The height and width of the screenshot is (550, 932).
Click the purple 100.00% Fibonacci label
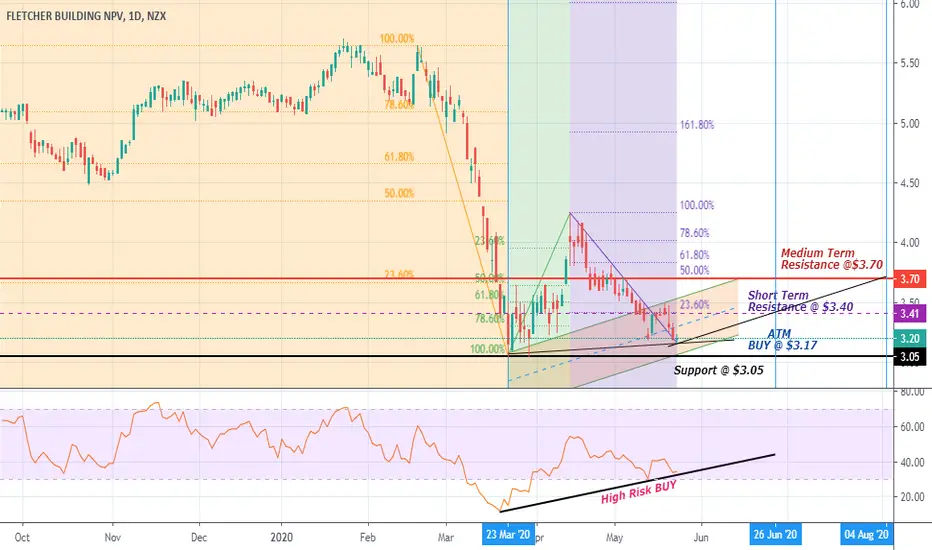point(697,205)
